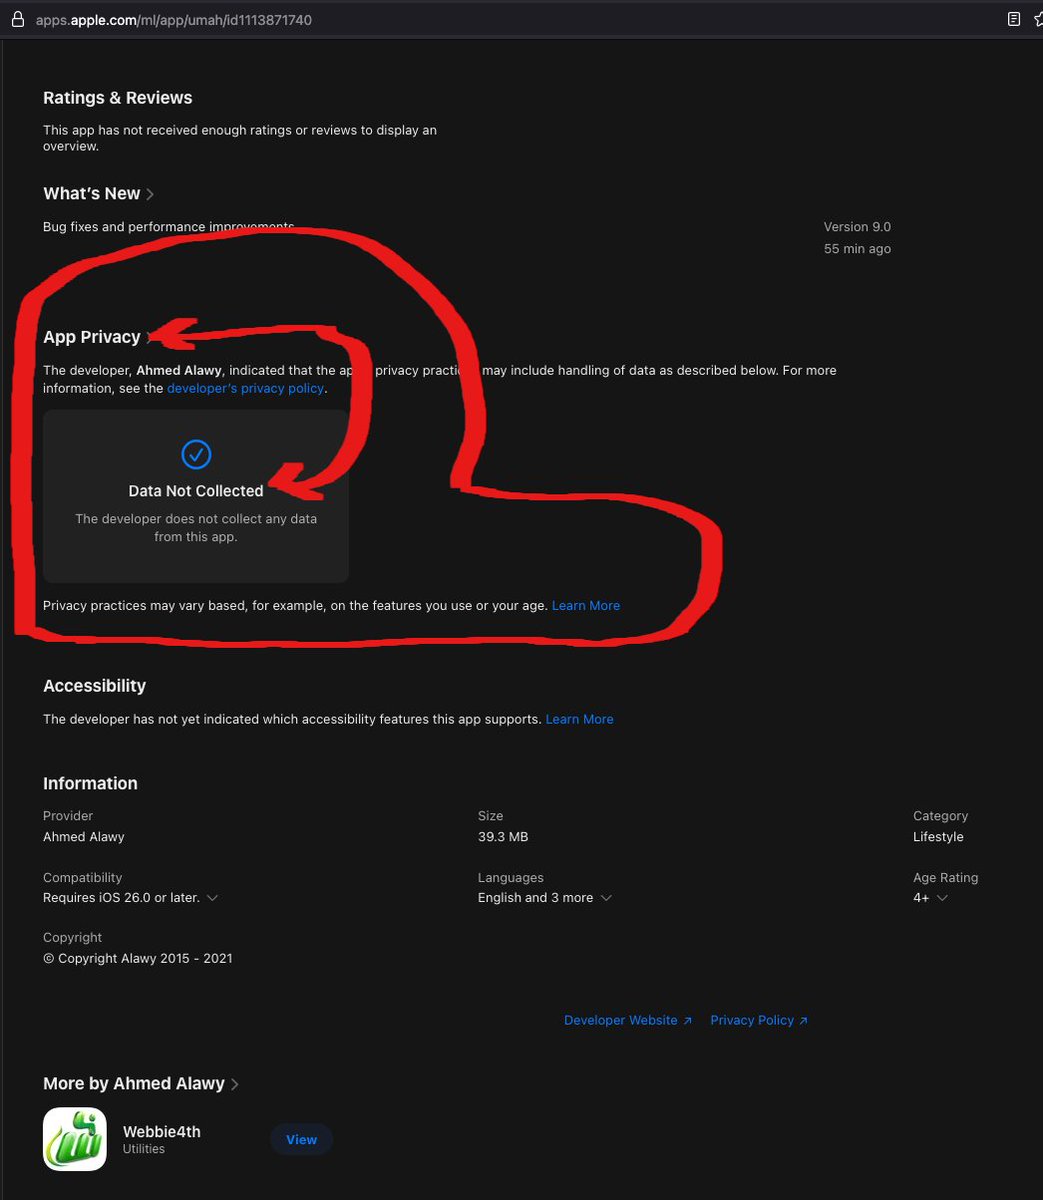The height and width of the screenshot is (1200, 1043).
Task: Select the Size value 39.3 MB
Action: (503, 837)
